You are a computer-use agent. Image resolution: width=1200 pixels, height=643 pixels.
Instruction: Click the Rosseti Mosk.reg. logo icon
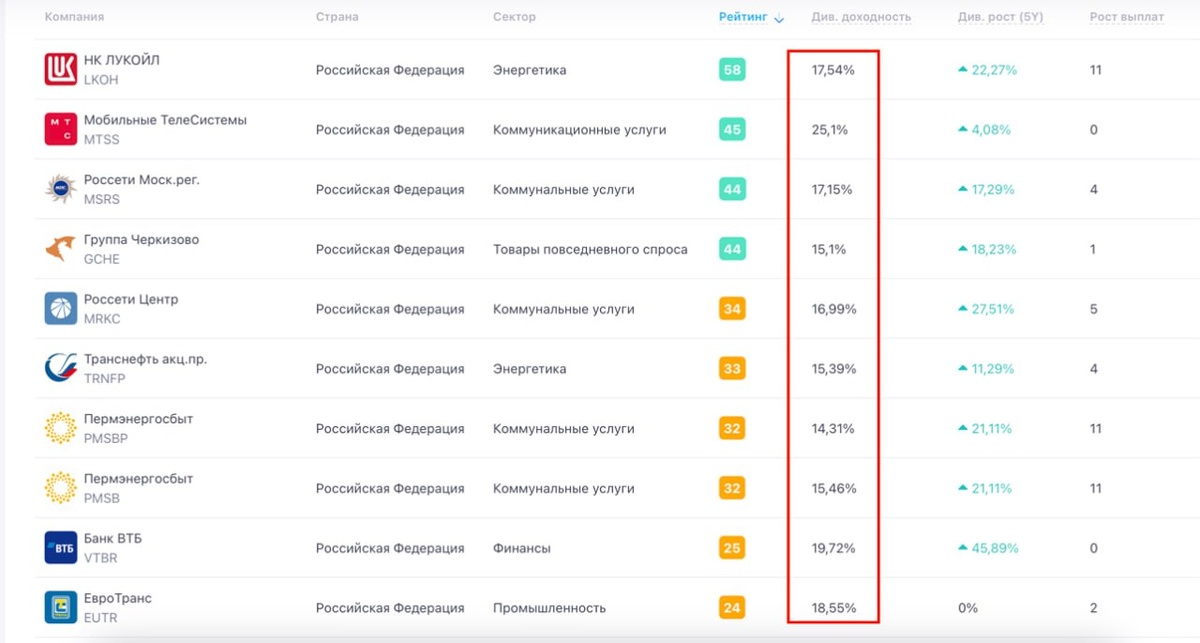(60, 189)
